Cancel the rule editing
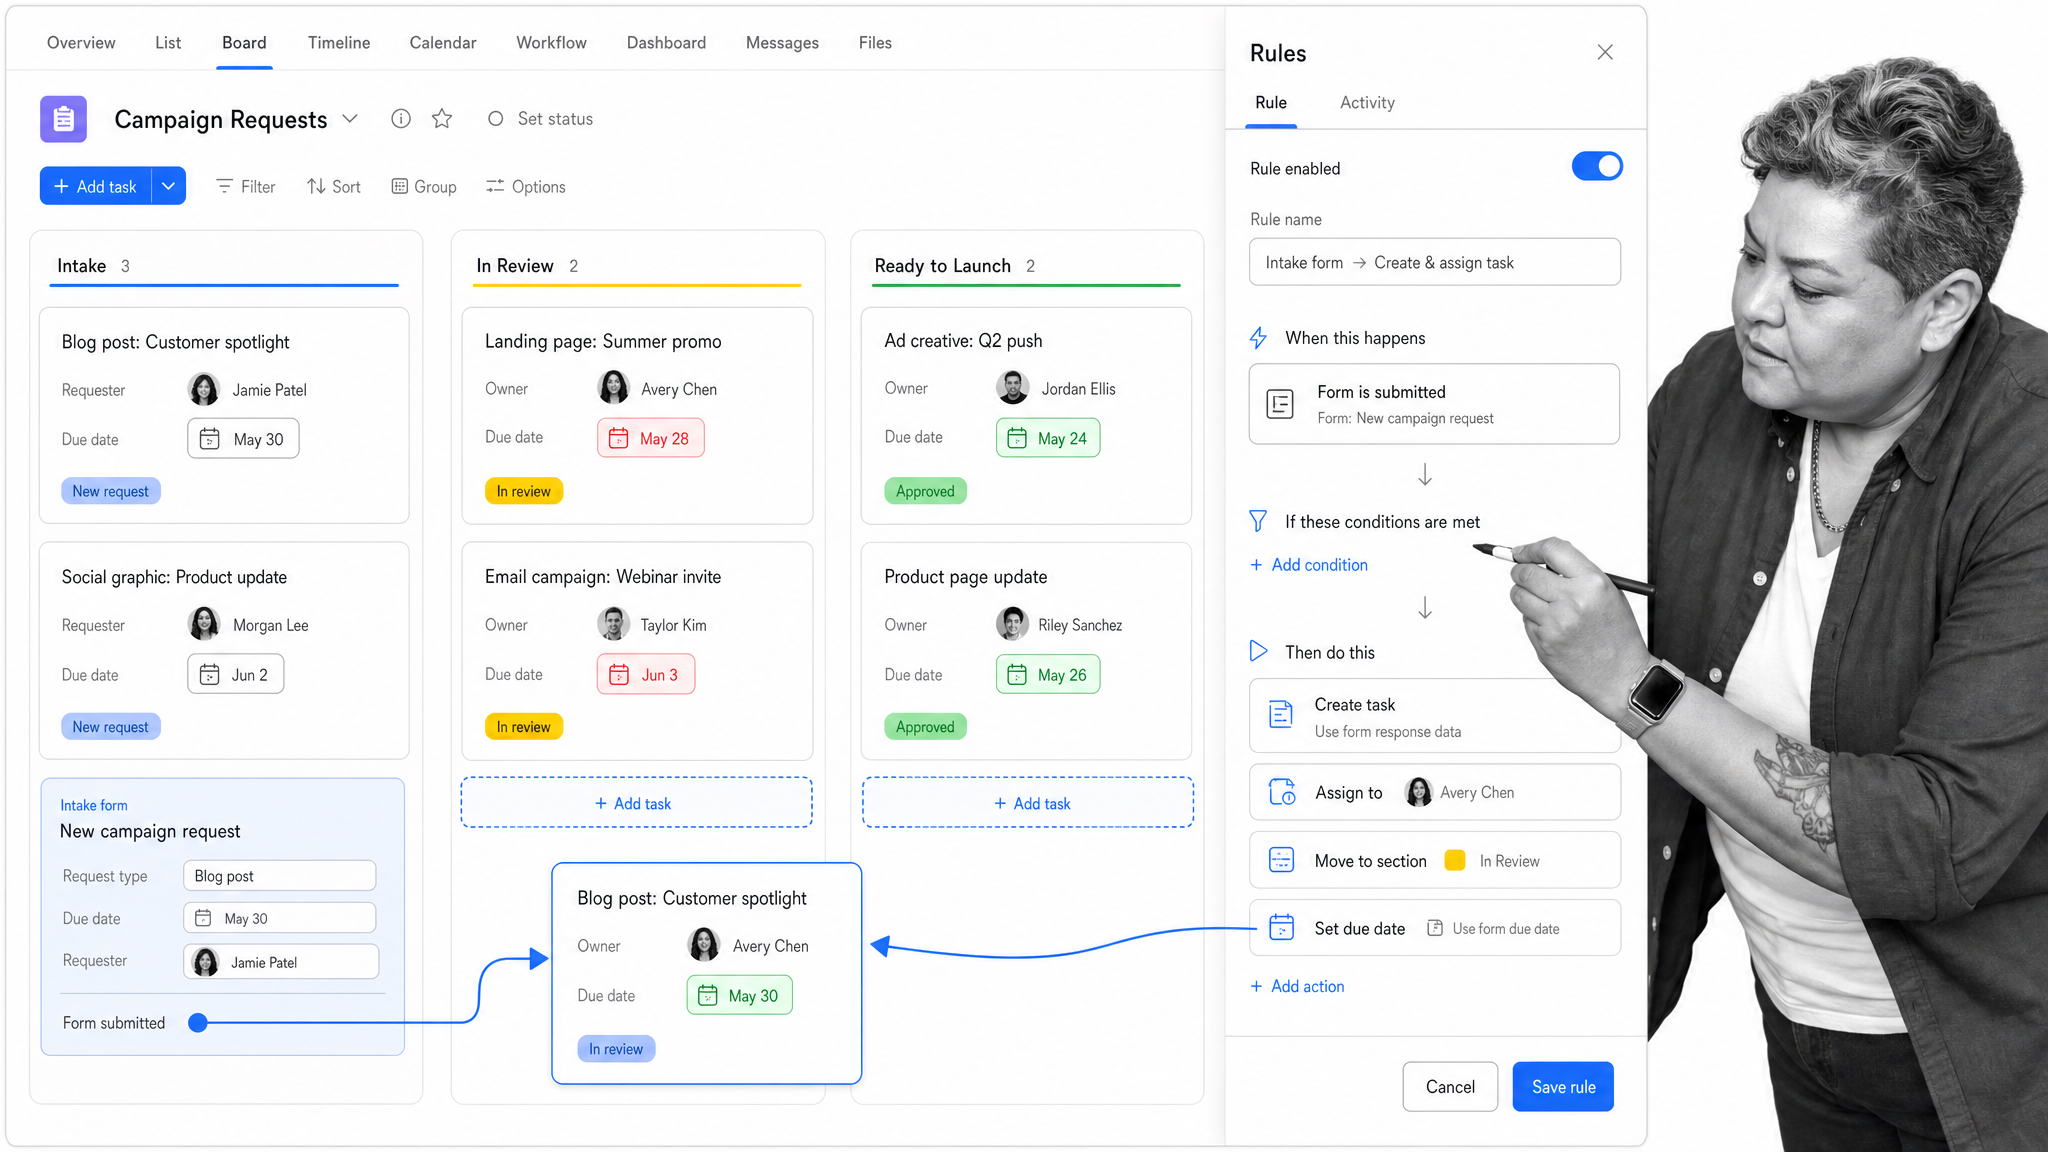This screenshot has height=1152, width=2048. pyautogui.click(x=1450, y=1086)
